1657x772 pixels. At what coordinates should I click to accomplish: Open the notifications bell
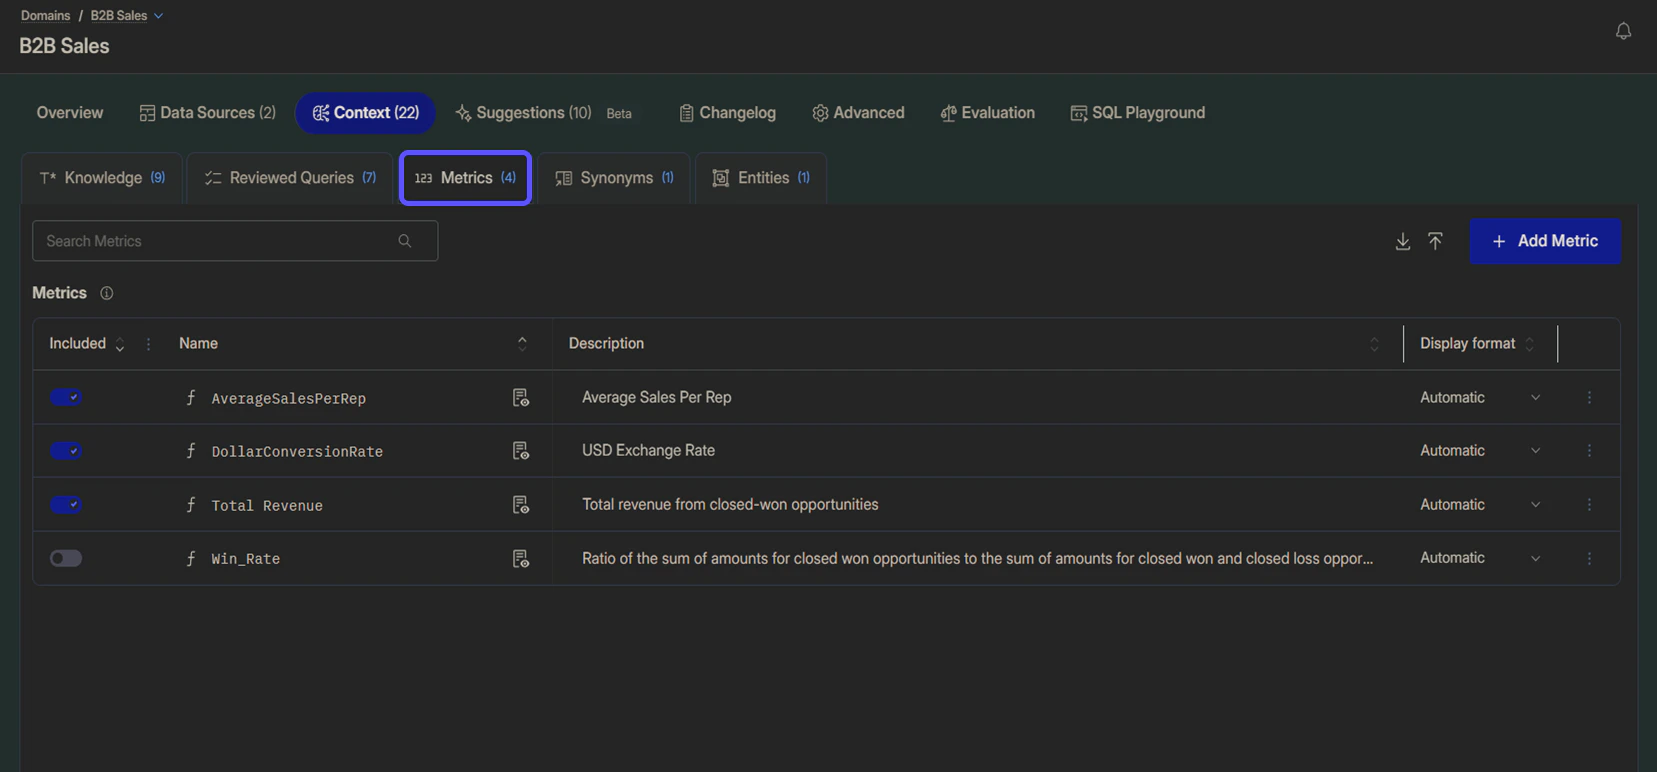pos(1623,31)
